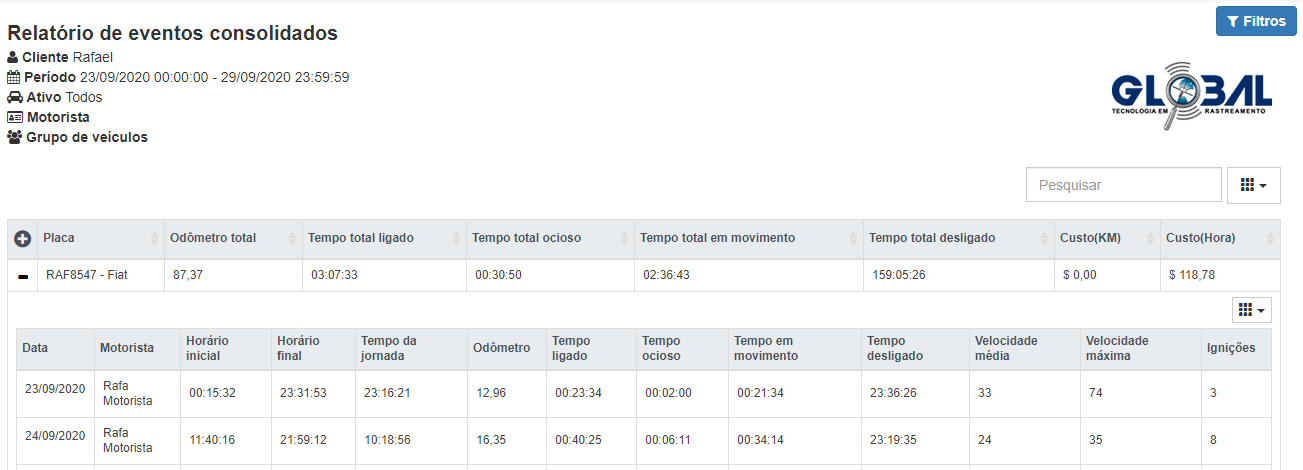Sort by Tempo total em movimento sort icon
The width and height of the screenshot is (1303, 470).
click(x=853, y=239)
